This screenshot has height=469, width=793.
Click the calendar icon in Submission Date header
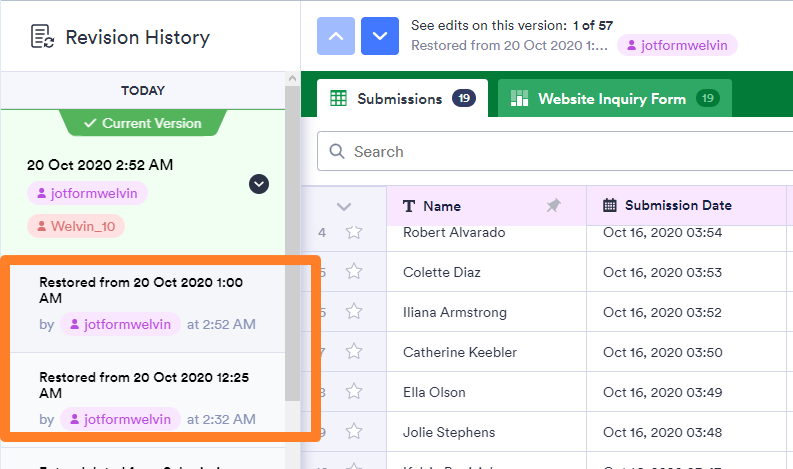click(610, 206)
